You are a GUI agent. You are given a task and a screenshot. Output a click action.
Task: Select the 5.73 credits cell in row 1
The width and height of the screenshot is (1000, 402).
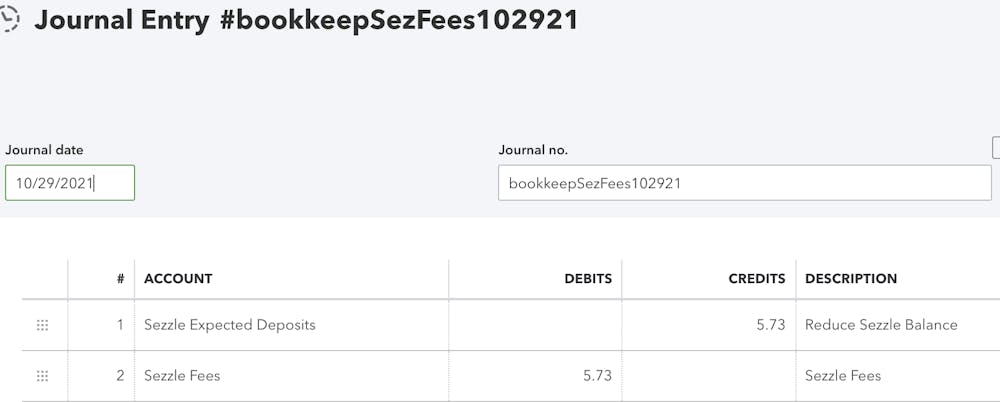click(708, 325)
